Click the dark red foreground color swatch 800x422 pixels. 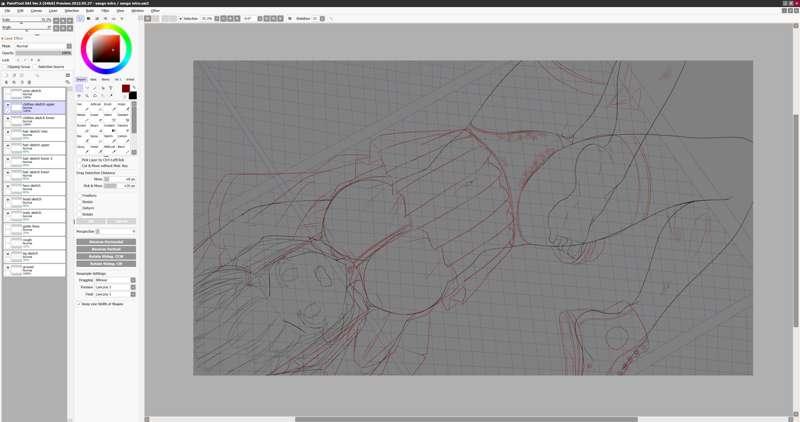click(126, 88)
